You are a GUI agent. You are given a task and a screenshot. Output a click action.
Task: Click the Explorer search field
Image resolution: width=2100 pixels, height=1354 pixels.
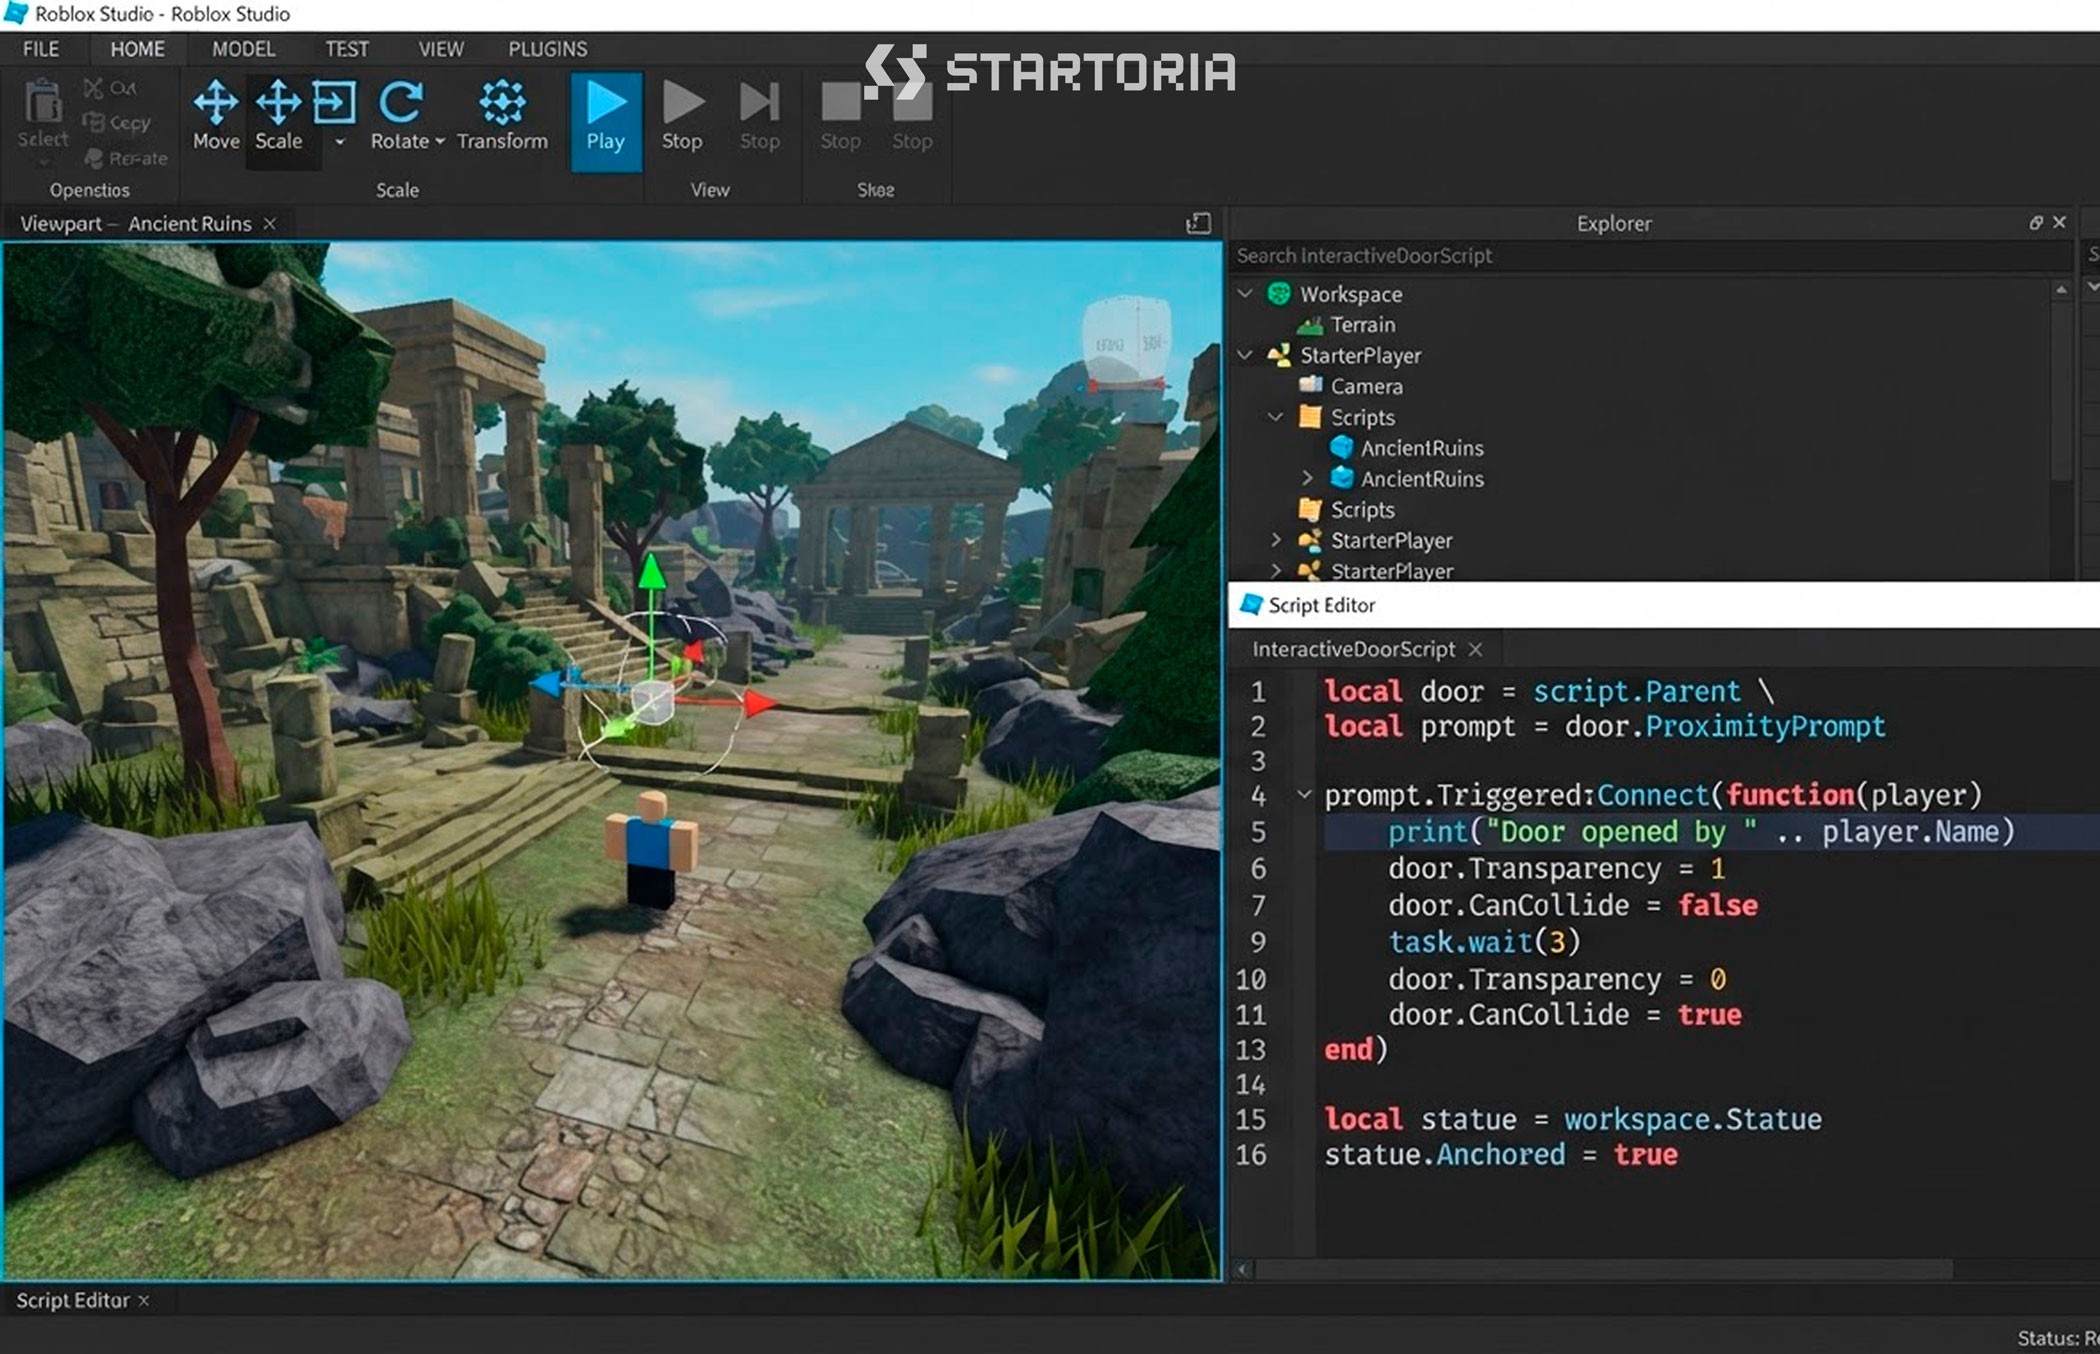point(1650,256)
